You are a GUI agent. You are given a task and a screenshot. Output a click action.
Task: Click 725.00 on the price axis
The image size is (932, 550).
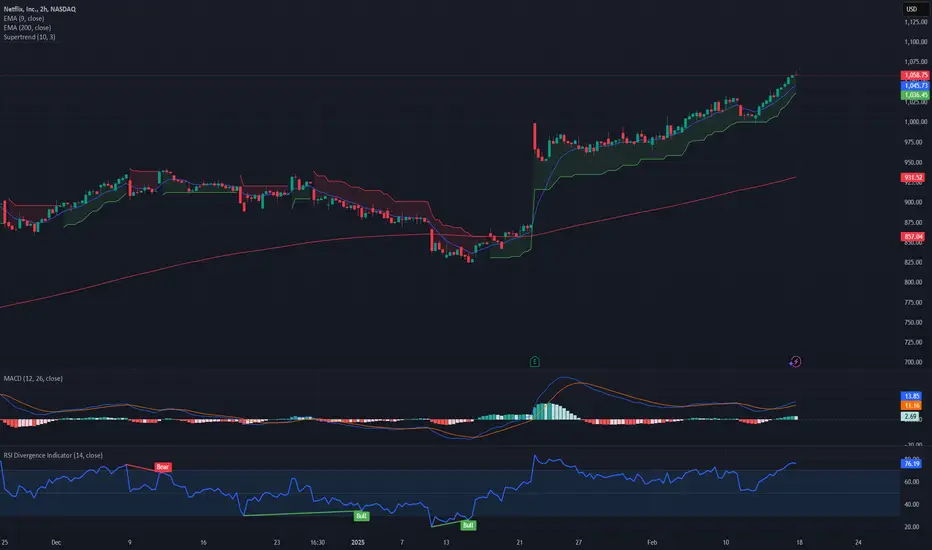[914, 342]
